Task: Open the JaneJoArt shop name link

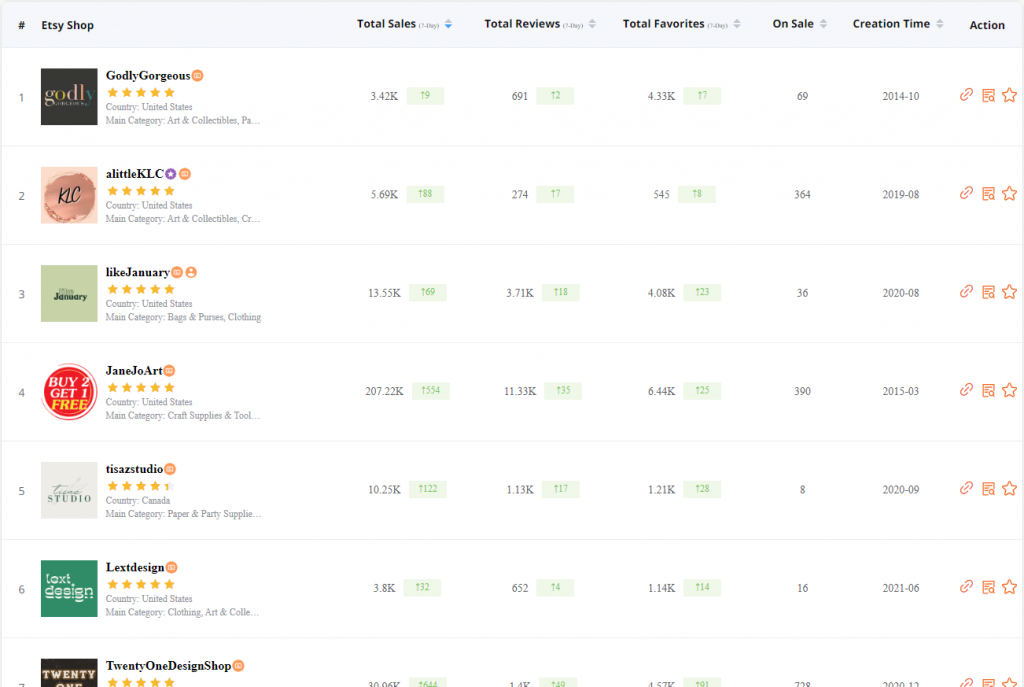Action: pyautogui.click(x=133, y=370)
